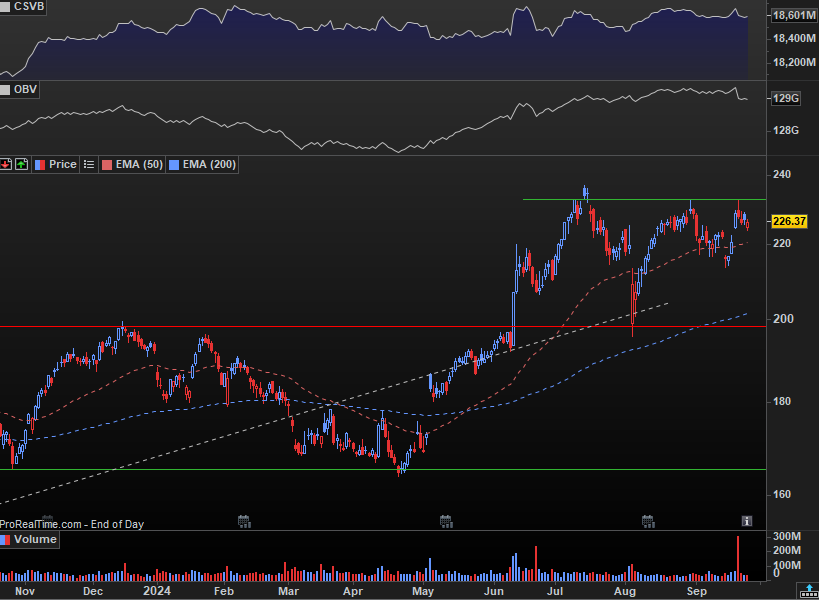
Task: Select the OBV indicator label
Action: (x=23, y=89)
